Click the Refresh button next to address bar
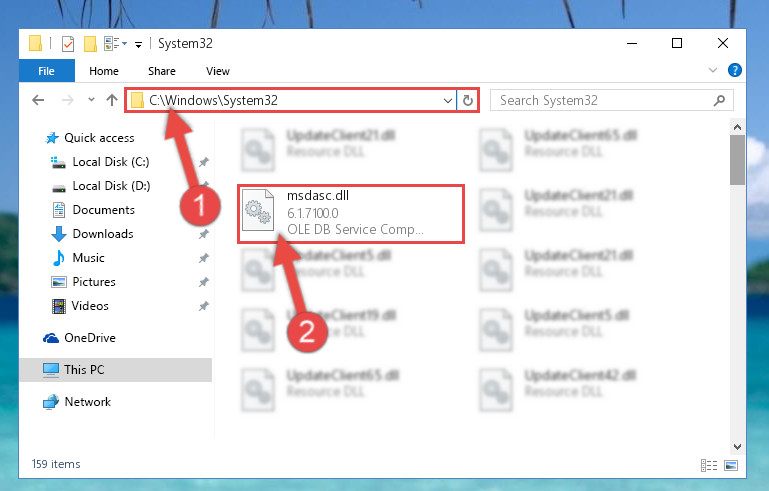The width and height of the screenshot is (769, 491). click(x=468, y=100)
